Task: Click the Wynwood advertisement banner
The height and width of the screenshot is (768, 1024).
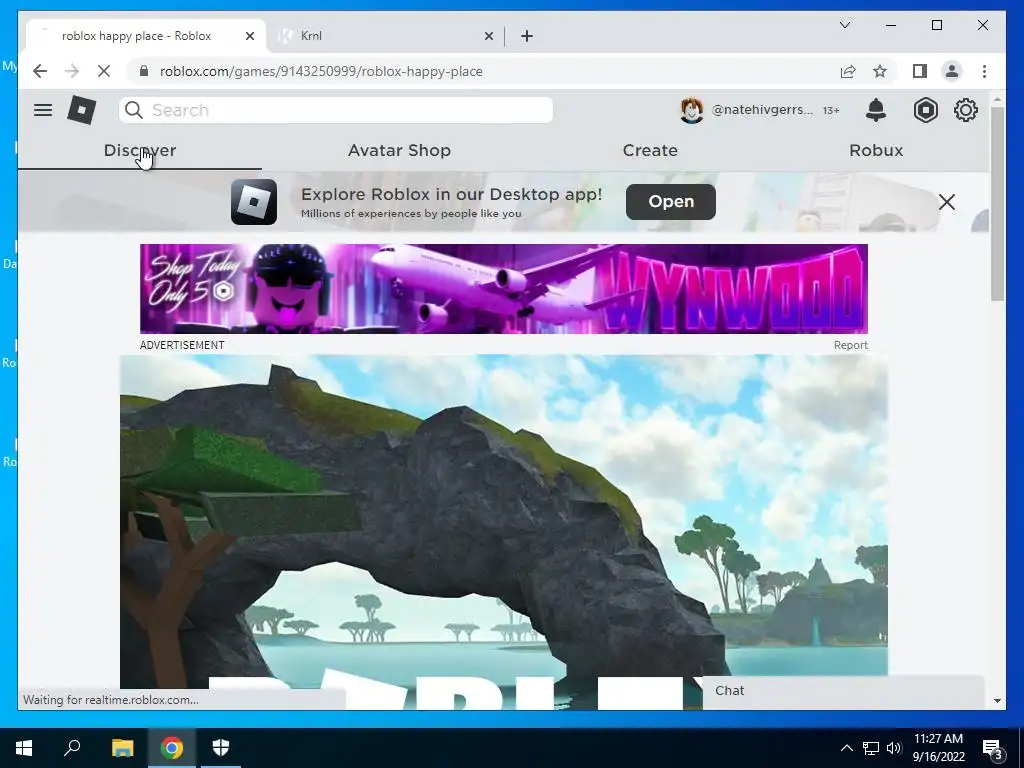Action: pos(504,289)
